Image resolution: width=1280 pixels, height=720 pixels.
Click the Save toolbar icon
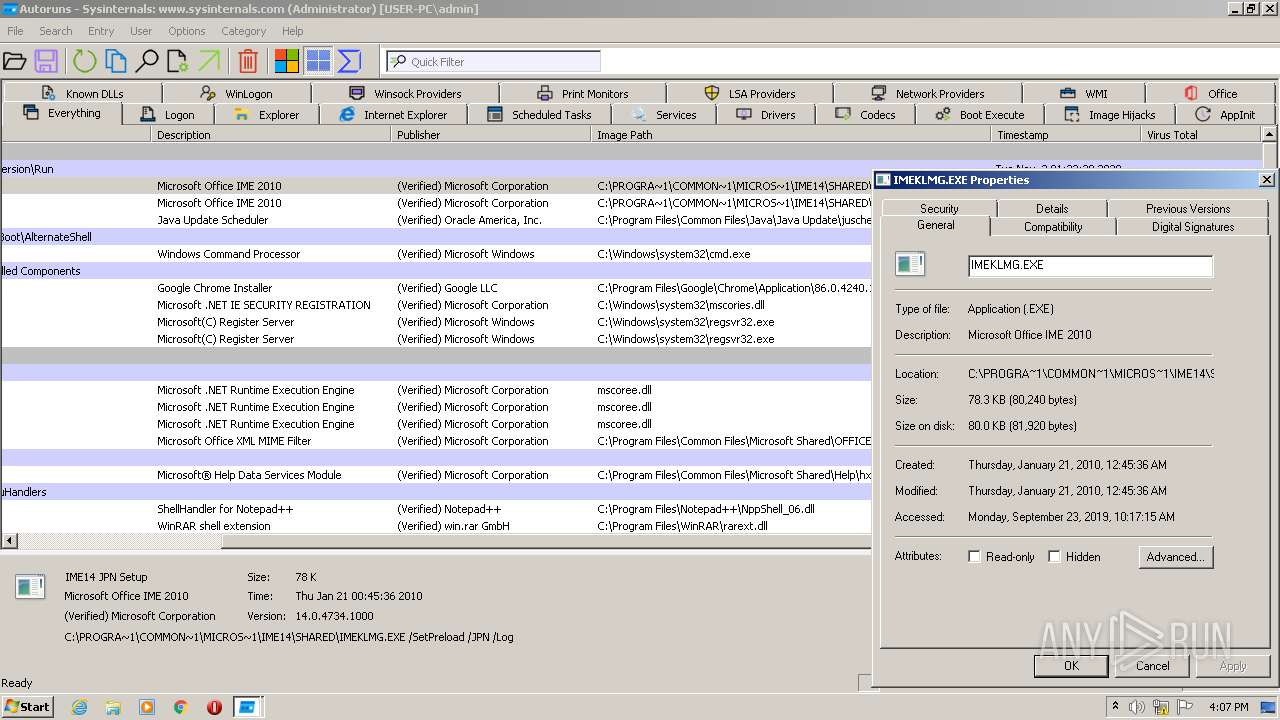[x=46, y=61]
